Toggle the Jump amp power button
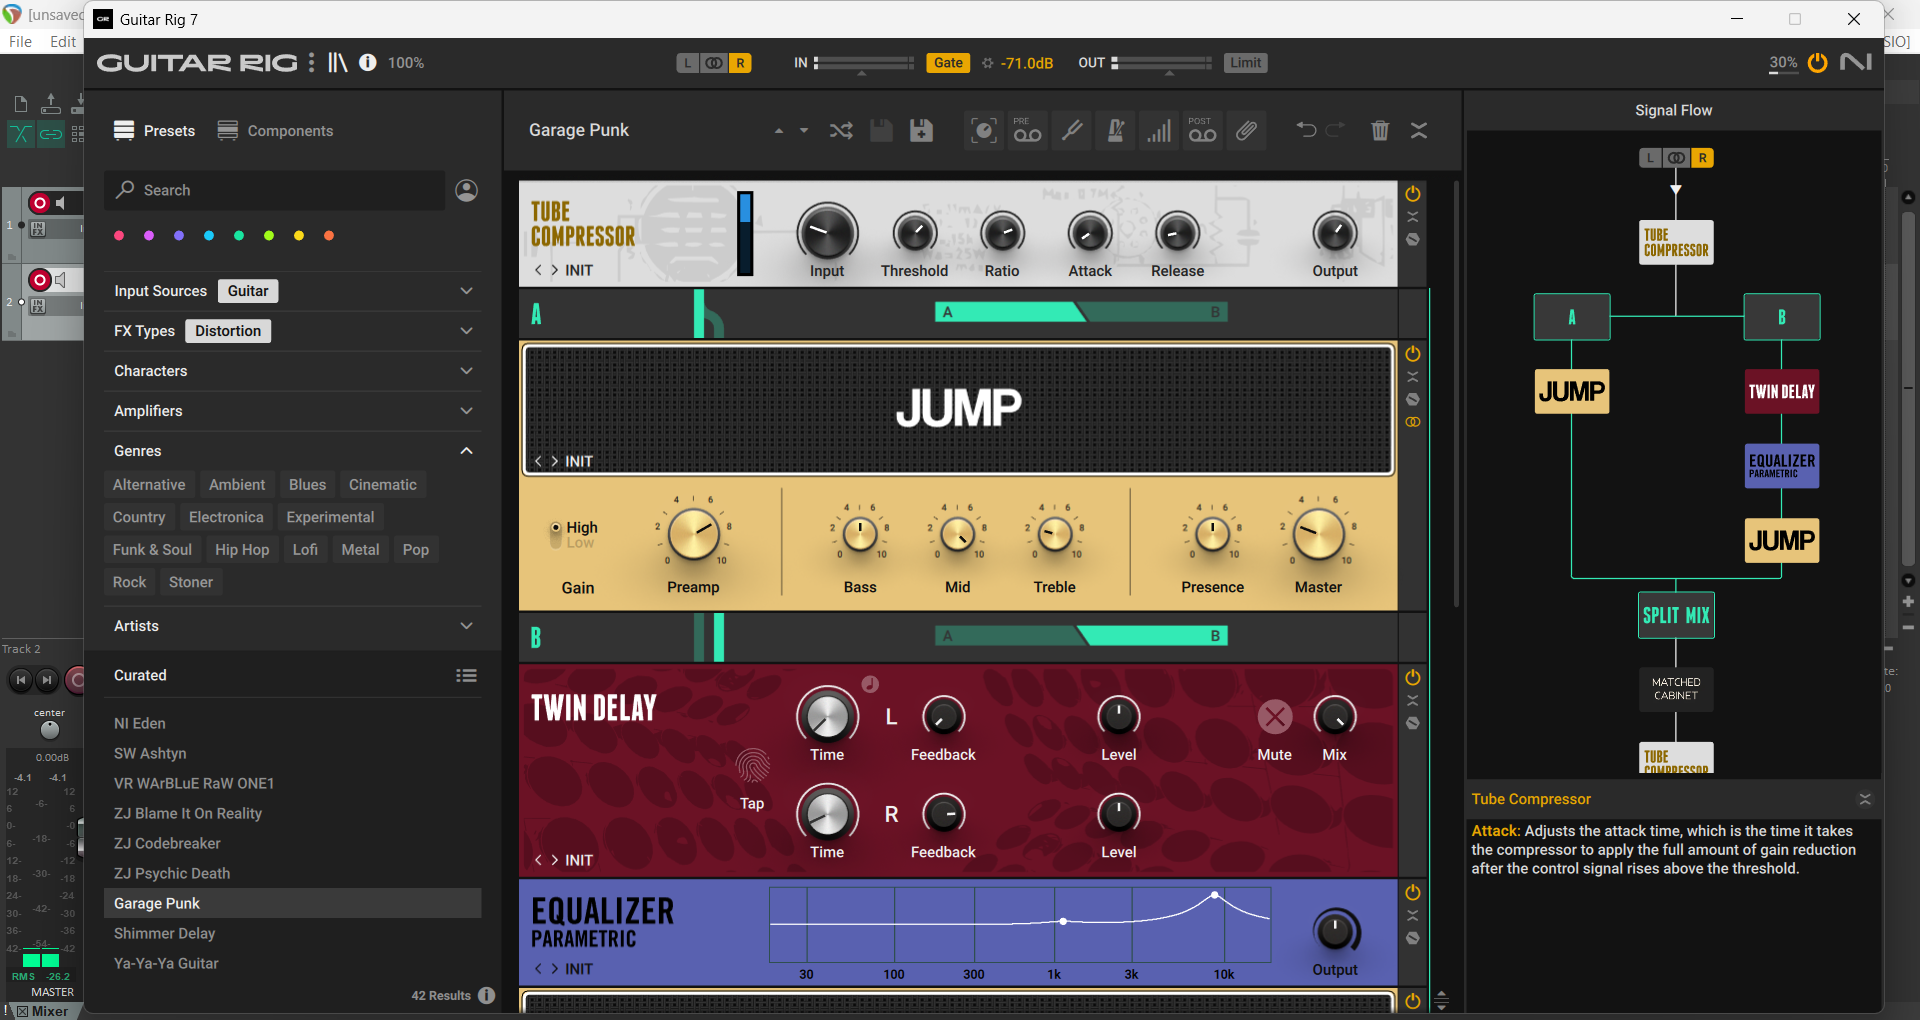This screenshot has height=1020, width=1920. (1413, 354)
